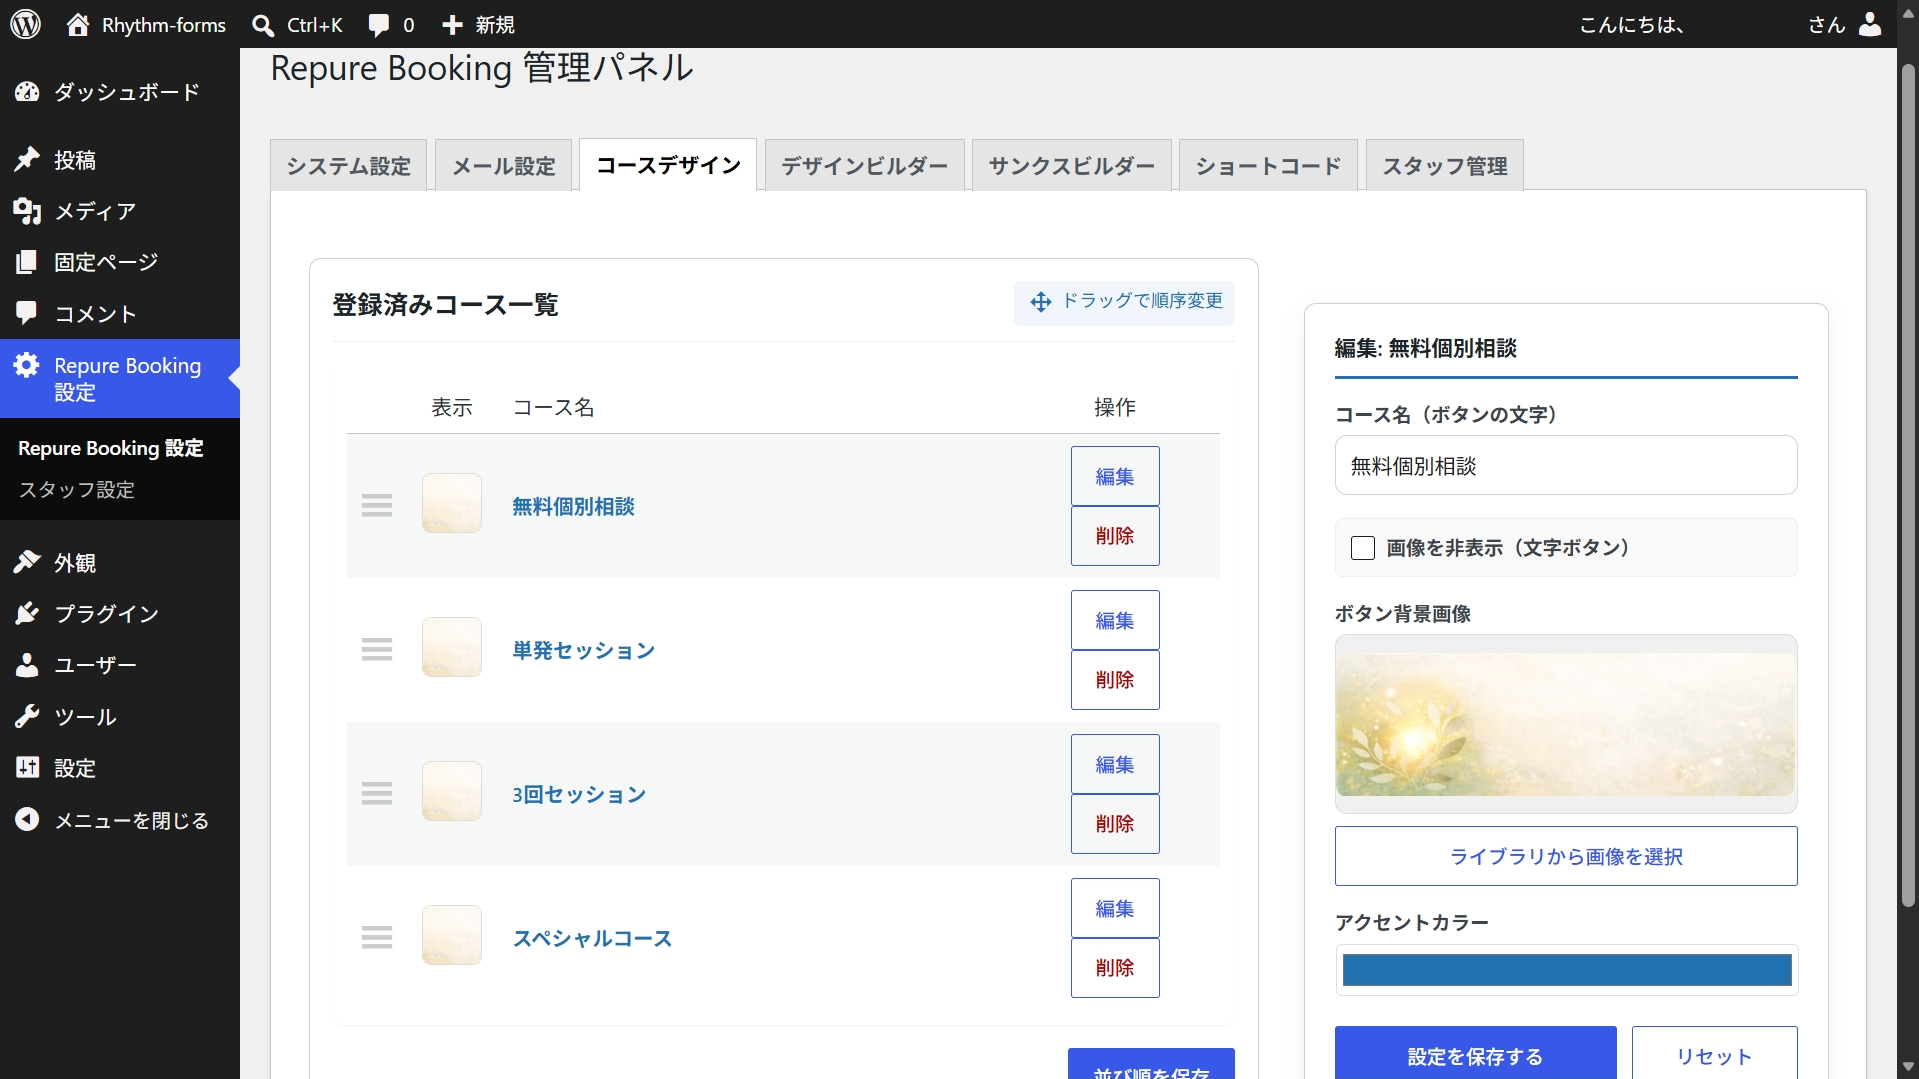Click the page vertical scrollbar
This screenshot has width=1919, height=1079.
[1908, 485]
